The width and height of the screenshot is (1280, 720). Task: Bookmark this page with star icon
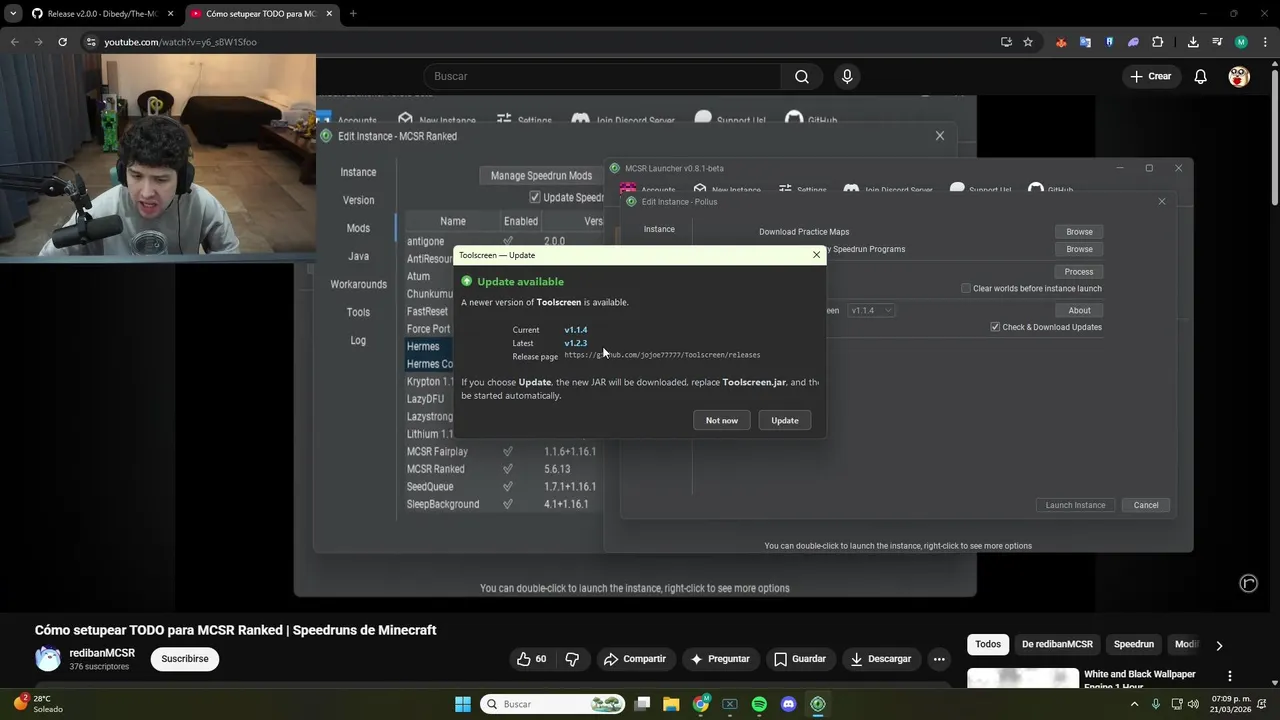pos(1028,42)
